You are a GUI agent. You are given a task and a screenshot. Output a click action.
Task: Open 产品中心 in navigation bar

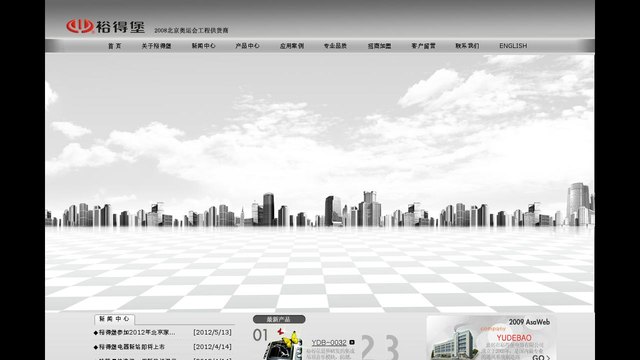click(247, 46)
